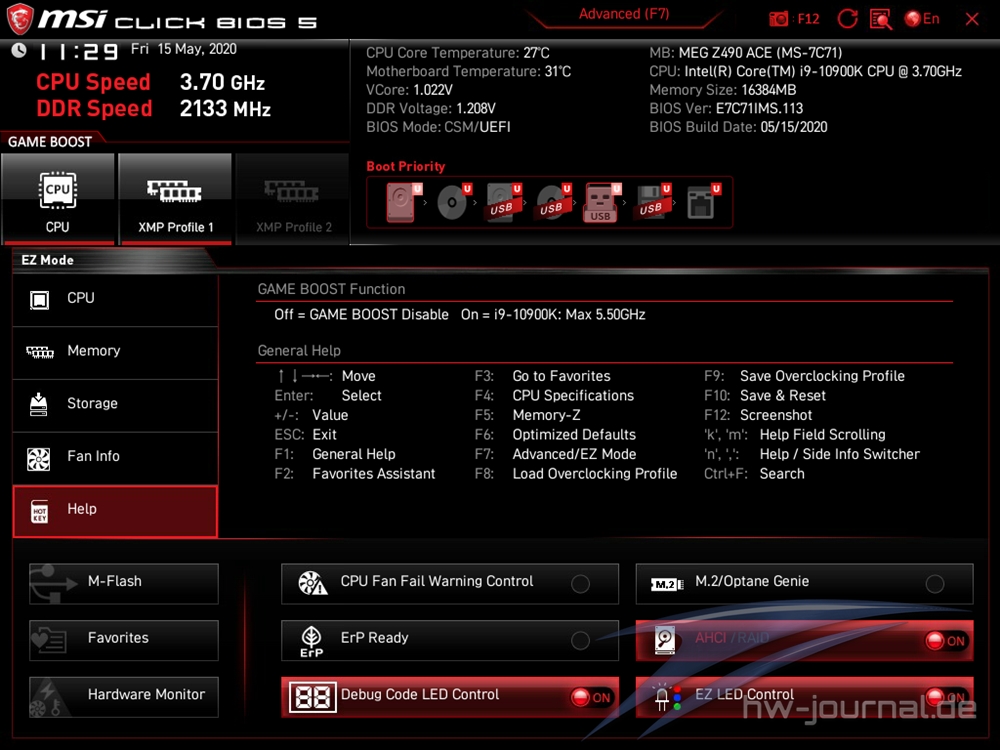Open Hardware Monitor
This screenshot has height=750, width=1000.
pyautogui.click(x=124, y=697)
